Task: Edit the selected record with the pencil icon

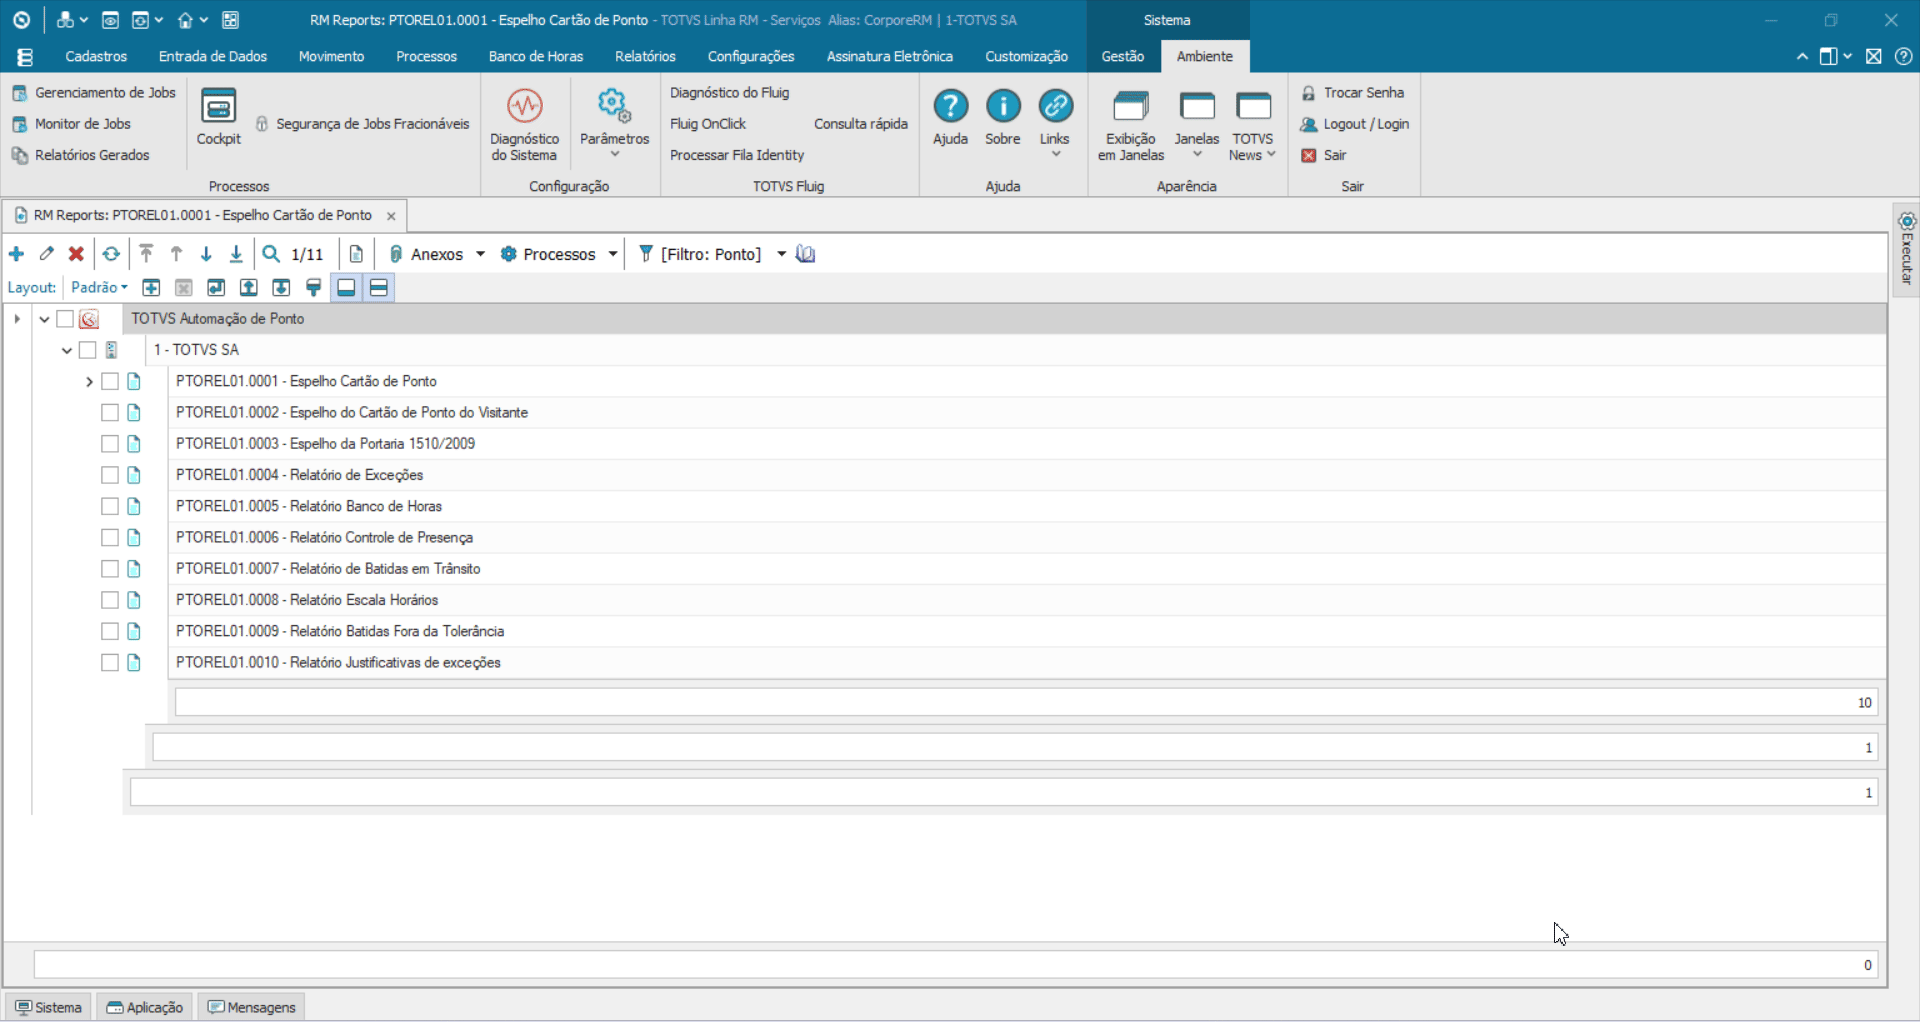Action: [46, 254]
